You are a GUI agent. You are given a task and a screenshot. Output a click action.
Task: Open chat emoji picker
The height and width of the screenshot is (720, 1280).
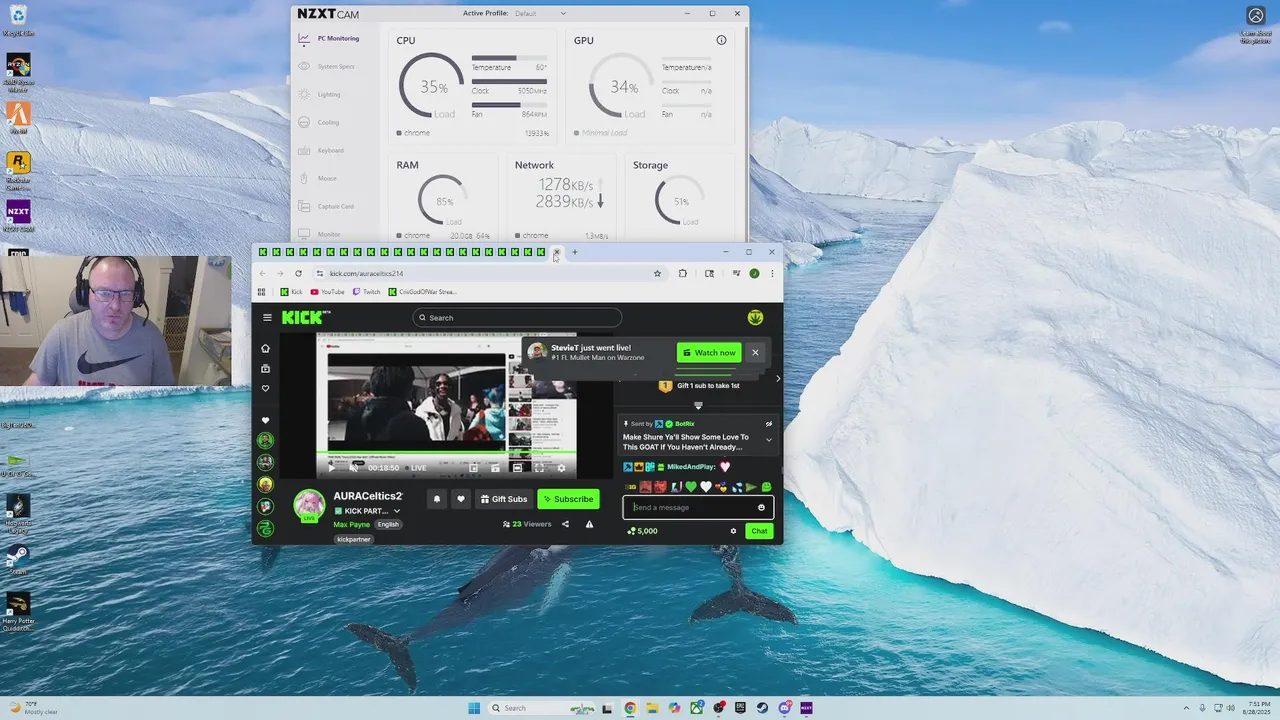pyautogui.click(x=761, y=507)
